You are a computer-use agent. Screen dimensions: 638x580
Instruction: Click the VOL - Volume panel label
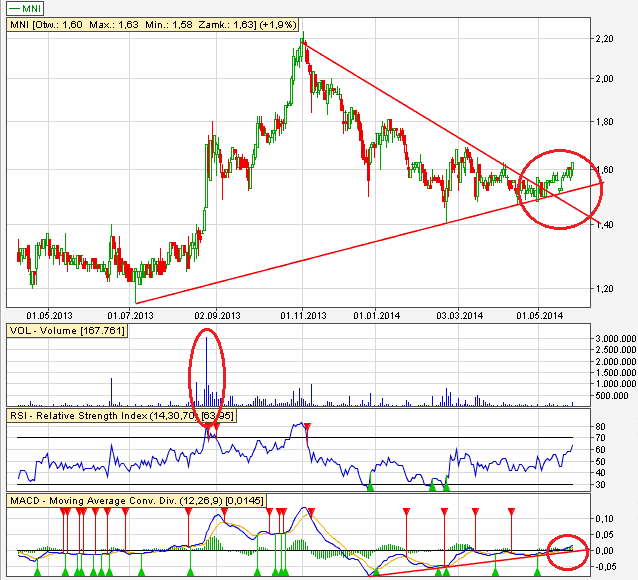point(66,330)
